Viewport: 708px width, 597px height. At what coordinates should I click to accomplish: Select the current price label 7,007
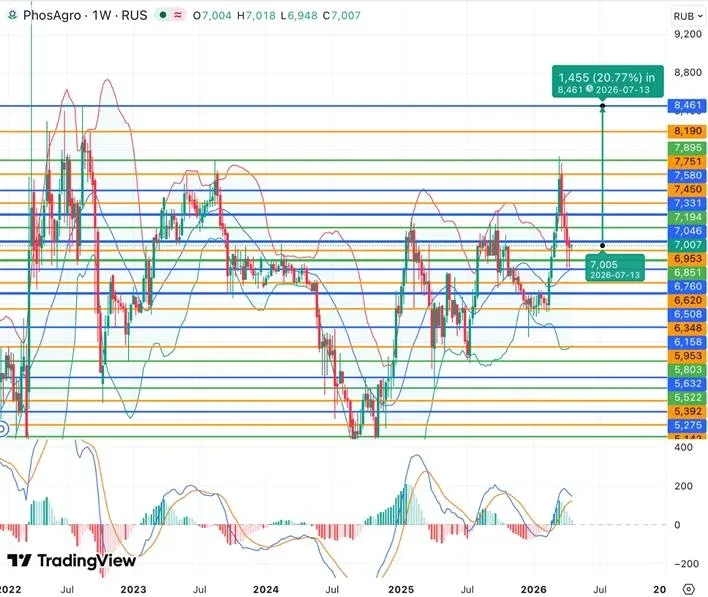pyautogui.click(x=686, y=245)
